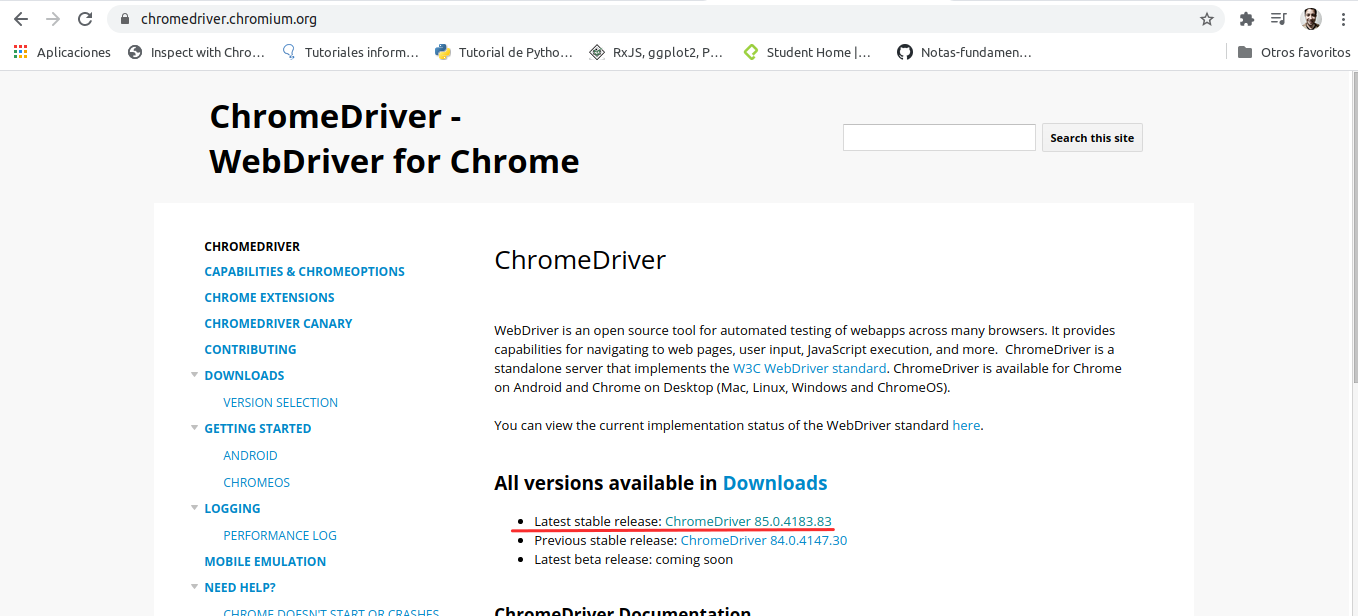Image resolution: width=1358 pixels, height=616 pixels.
Task: Open the Mobile Emulation sidebar link
Action: [x=265, y=561]
